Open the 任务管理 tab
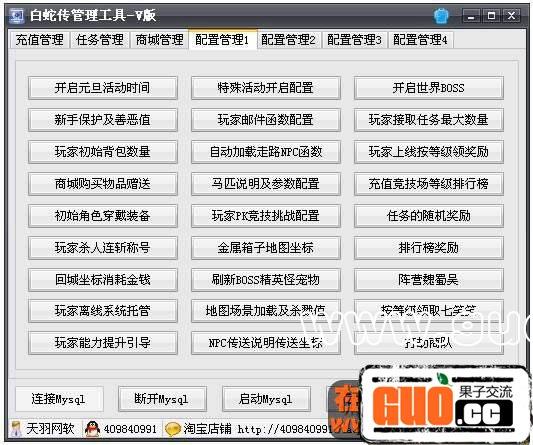Screen dimensions: 533x445 click(x=100, y=40)
